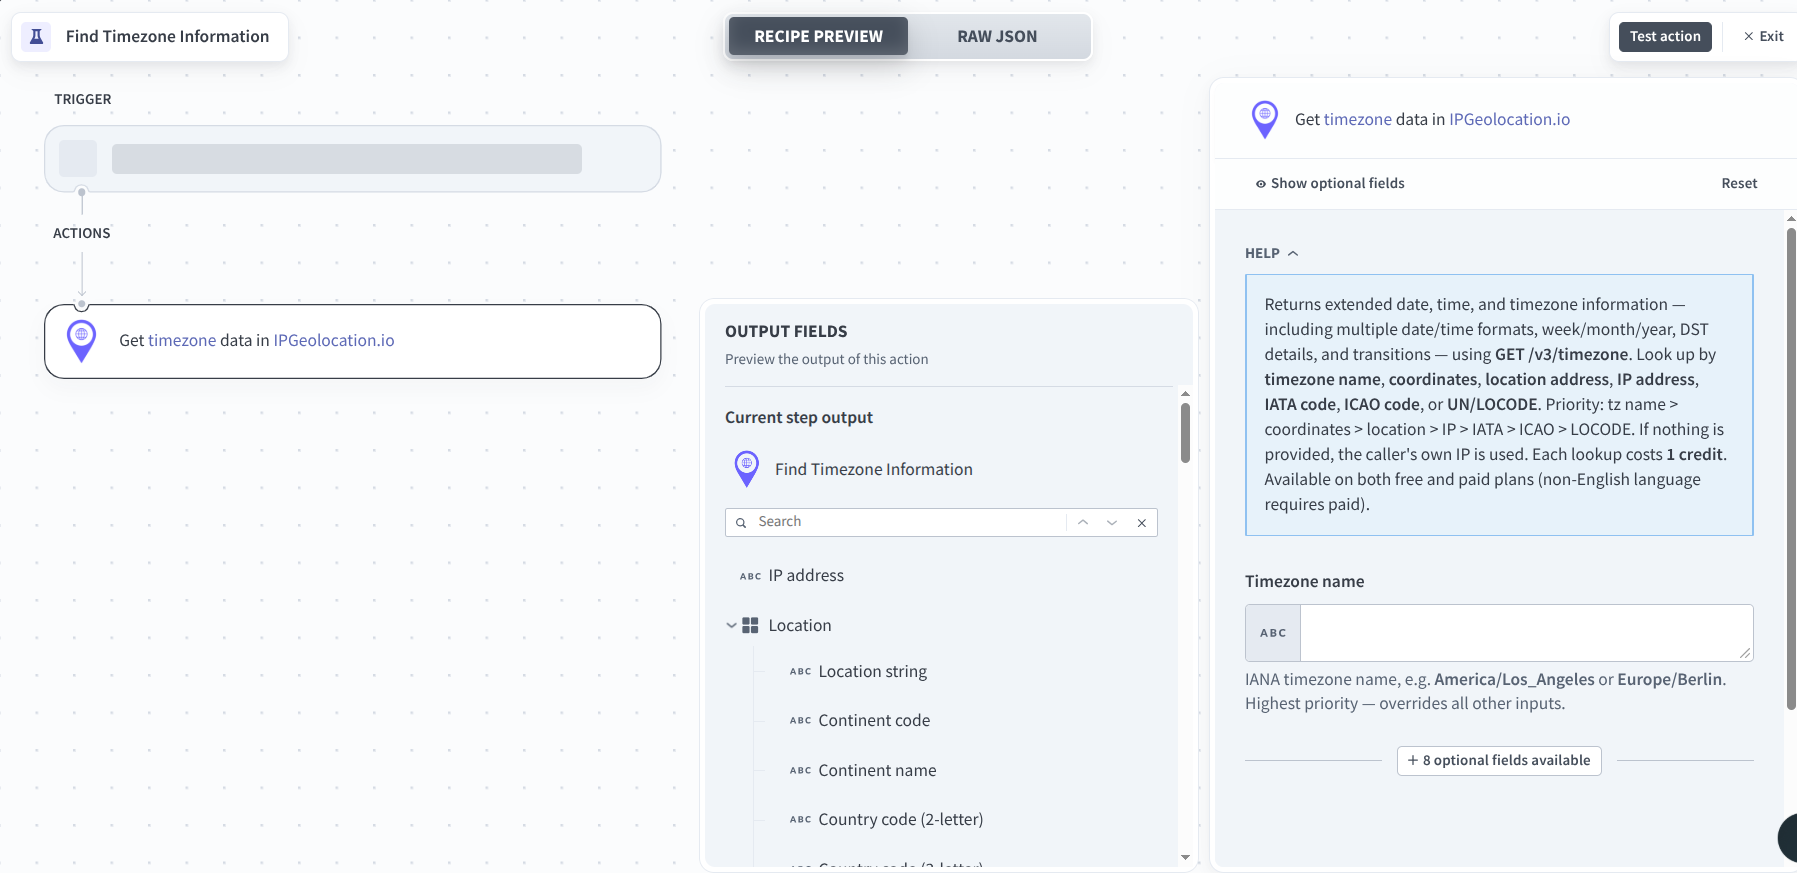Click the ABC type icon next to Continent name

pyautogui.click(x=800, y=771)
